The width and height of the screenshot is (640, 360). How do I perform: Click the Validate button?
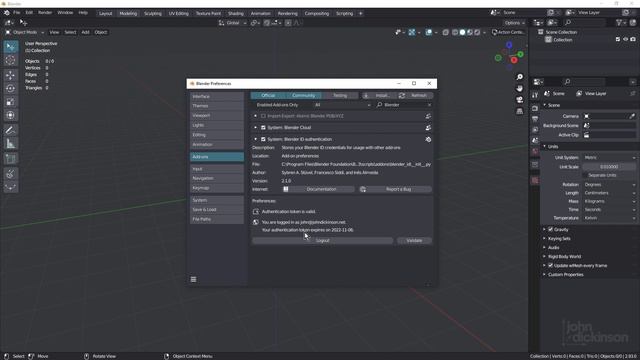pos(414,240)
